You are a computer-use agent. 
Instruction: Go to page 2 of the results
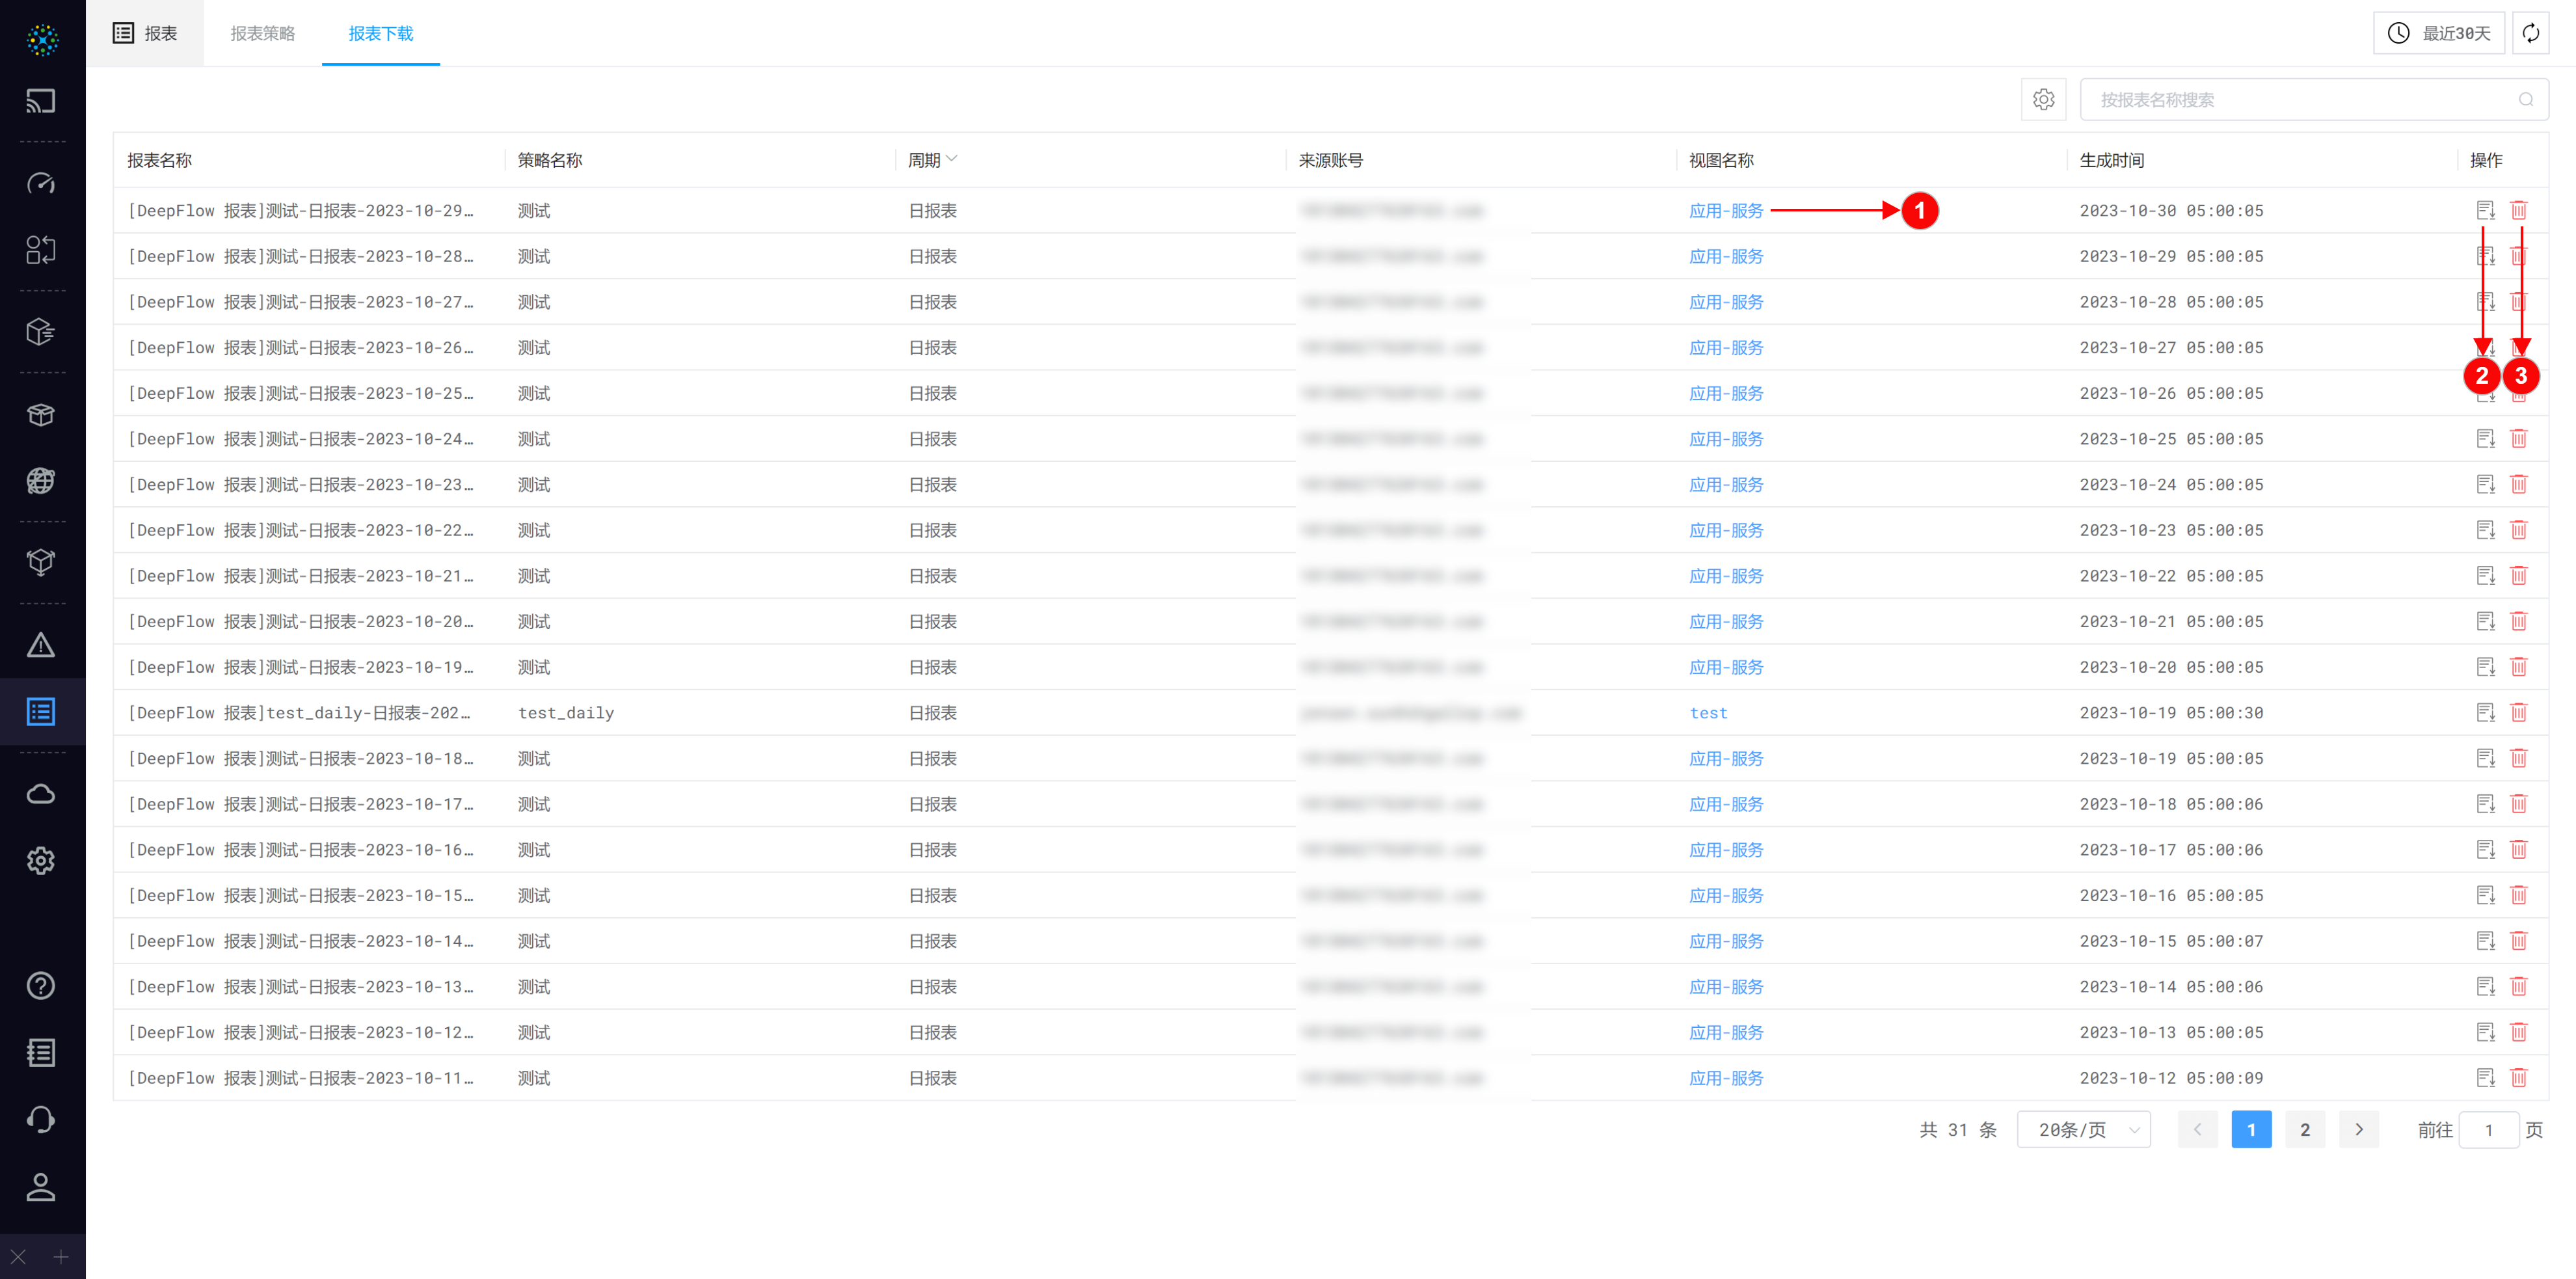click(x=2304, y=1129)
